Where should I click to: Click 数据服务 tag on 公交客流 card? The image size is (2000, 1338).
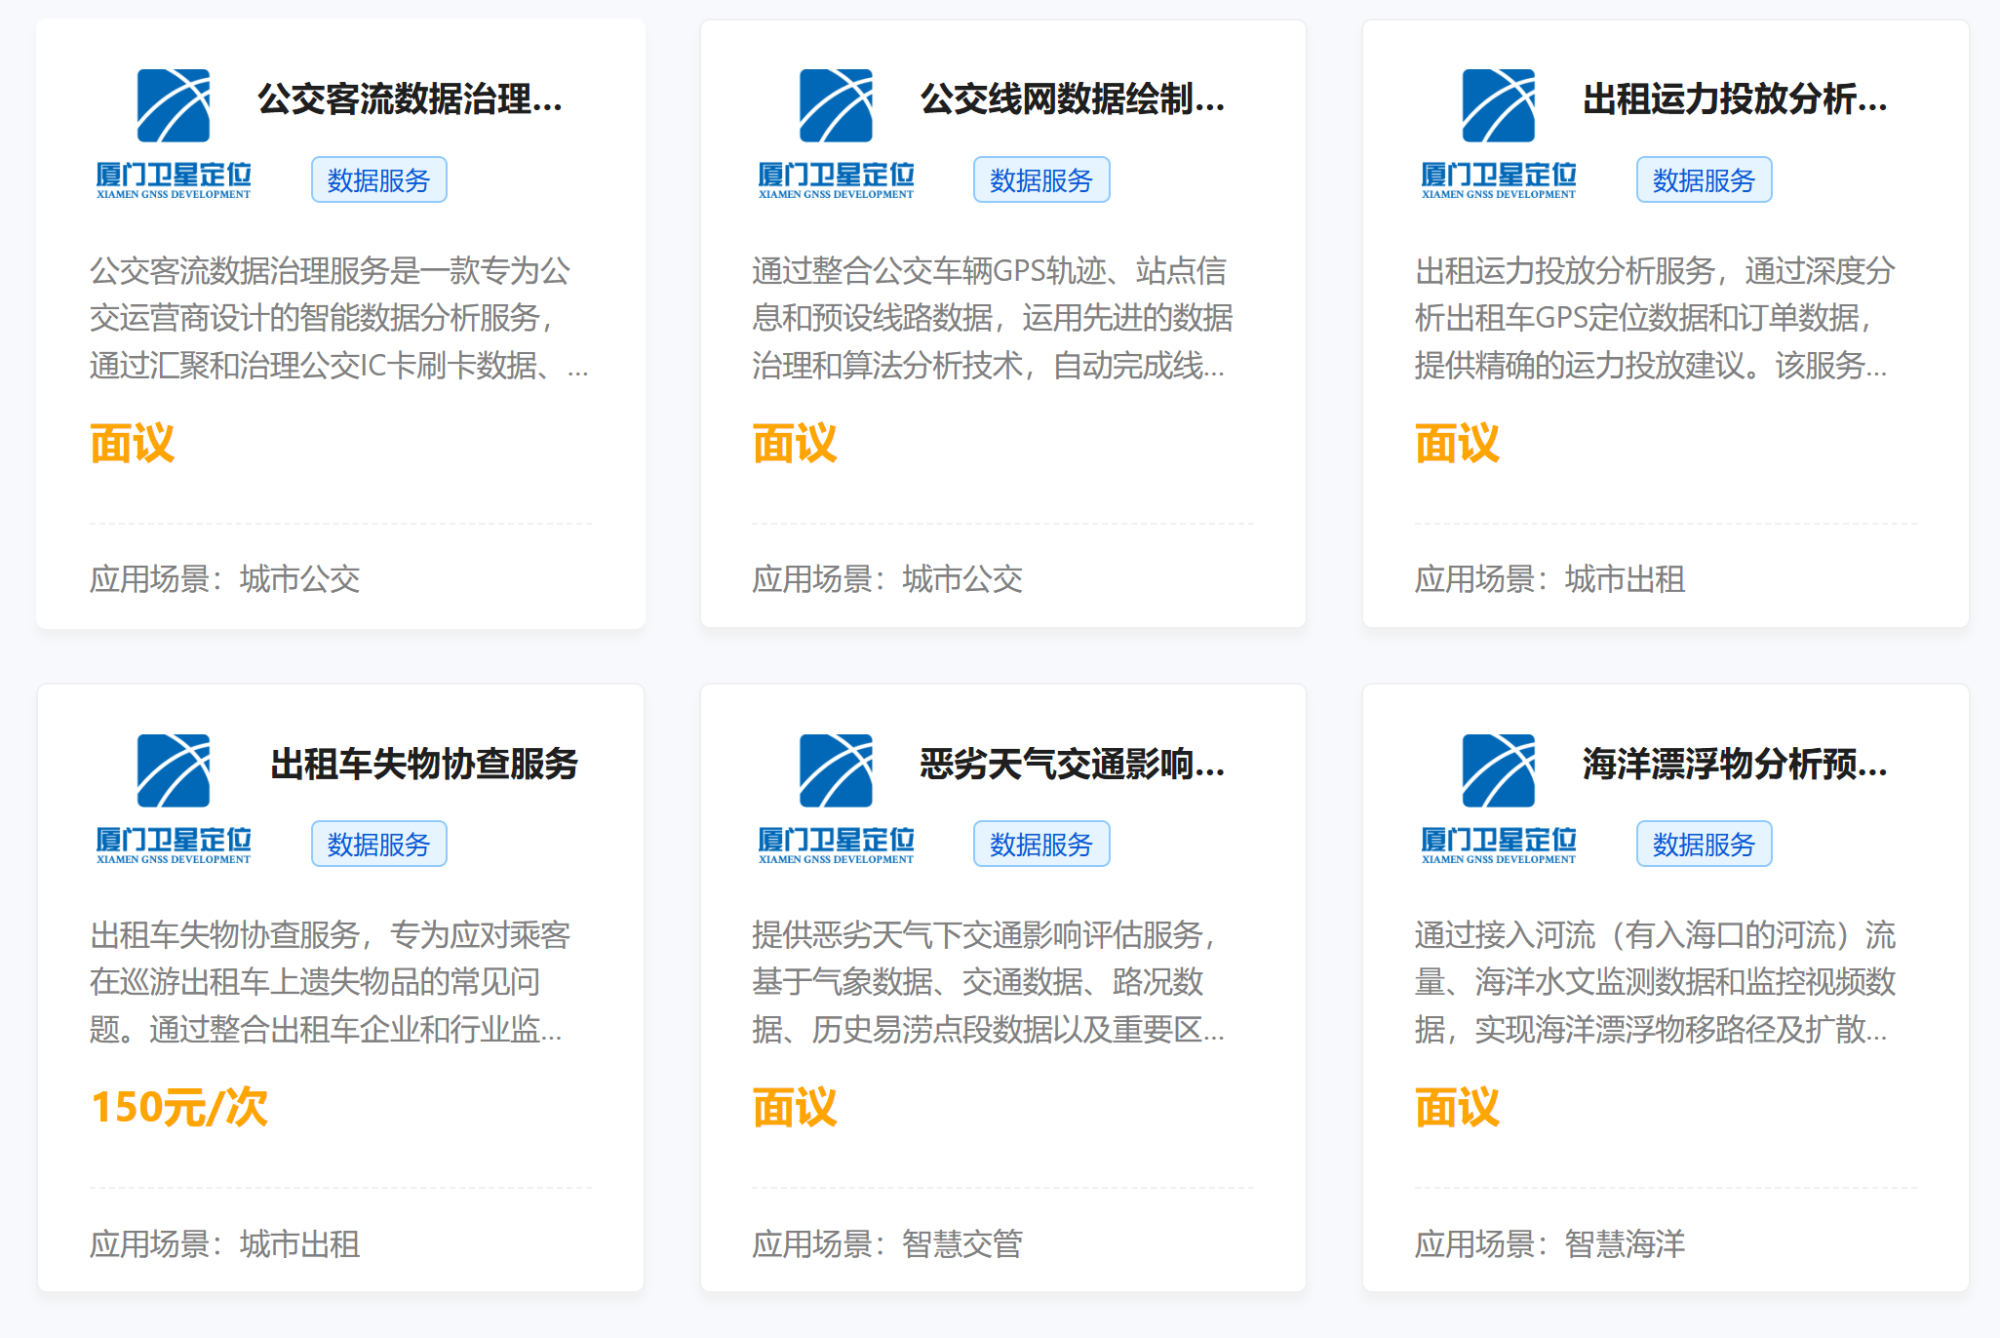point(379,180)
